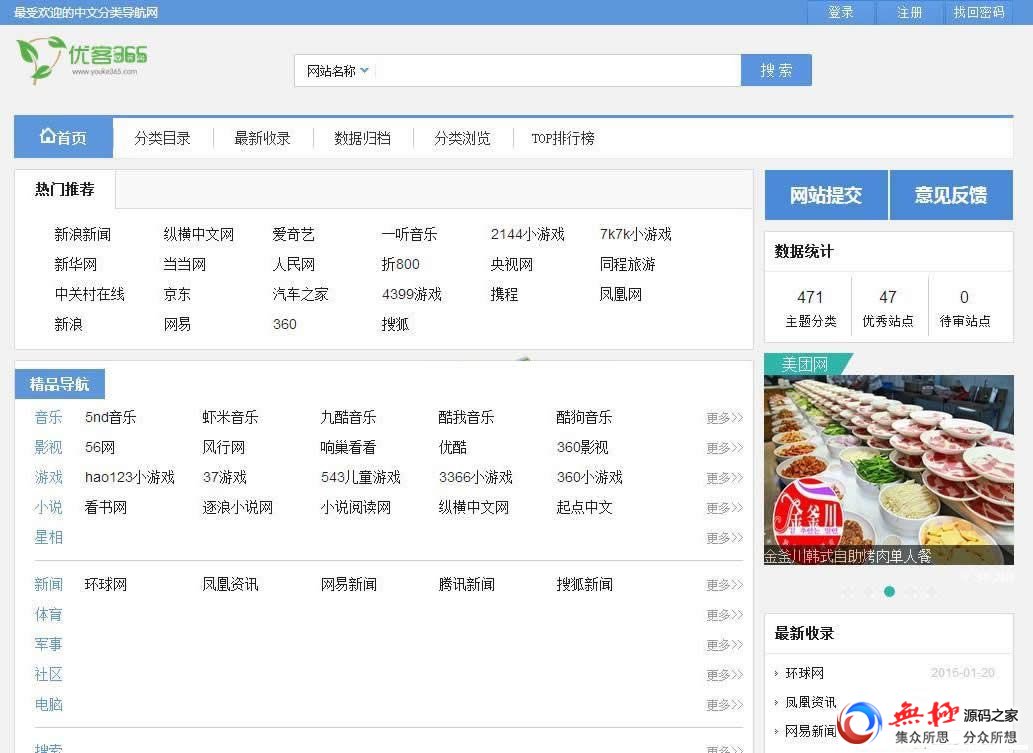Open the 优酷 link

click(453, 447)
